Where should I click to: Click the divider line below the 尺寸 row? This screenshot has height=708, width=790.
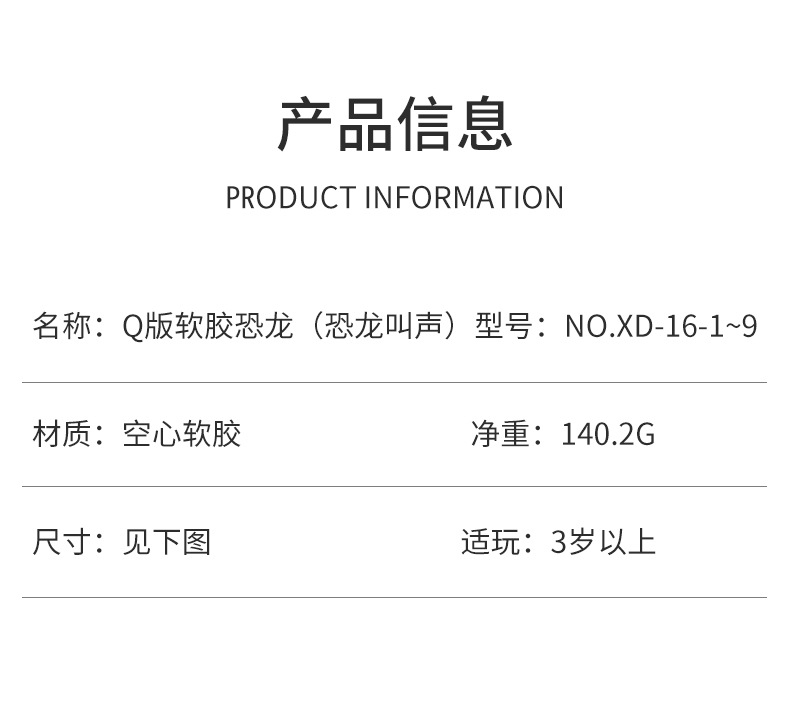pos(394,598)
